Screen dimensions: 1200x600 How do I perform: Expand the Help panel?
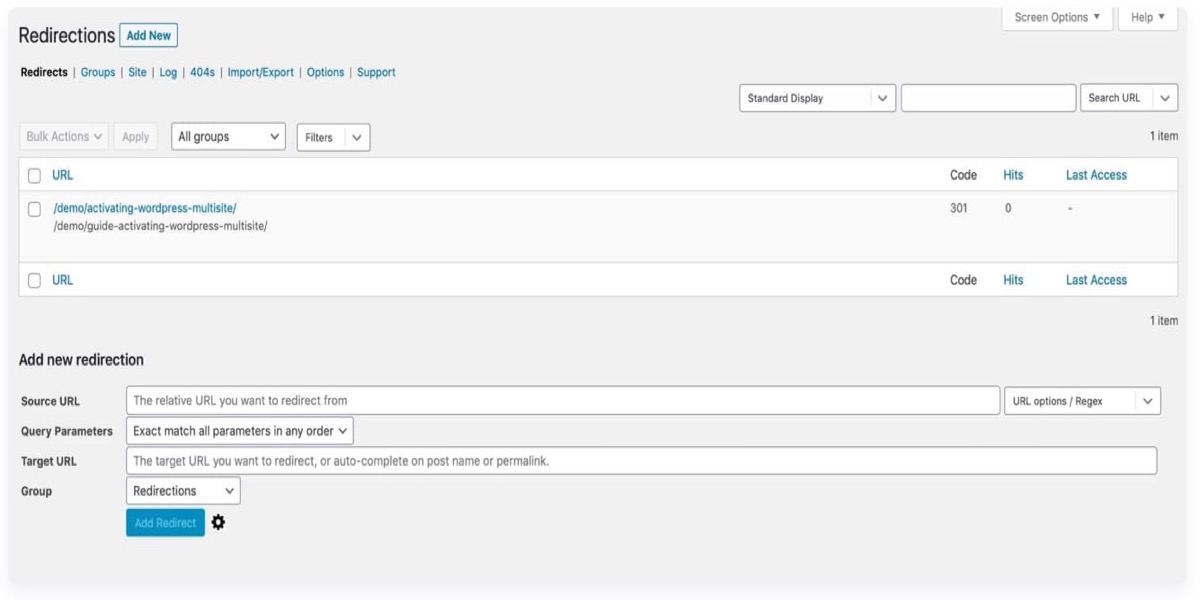coord(1148,18)
